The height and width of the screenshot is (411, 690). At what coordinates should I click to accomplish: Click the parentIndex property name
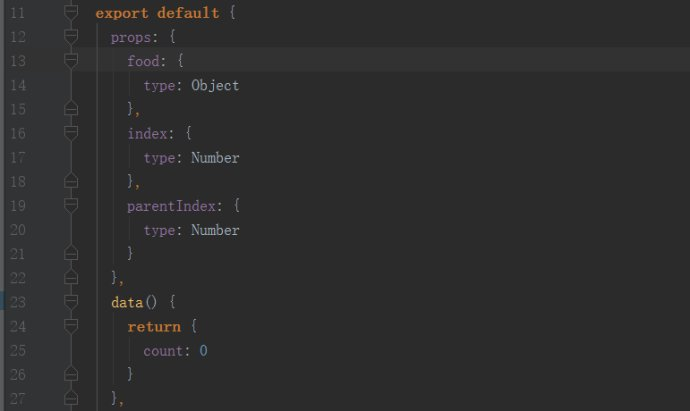point(166,206)
